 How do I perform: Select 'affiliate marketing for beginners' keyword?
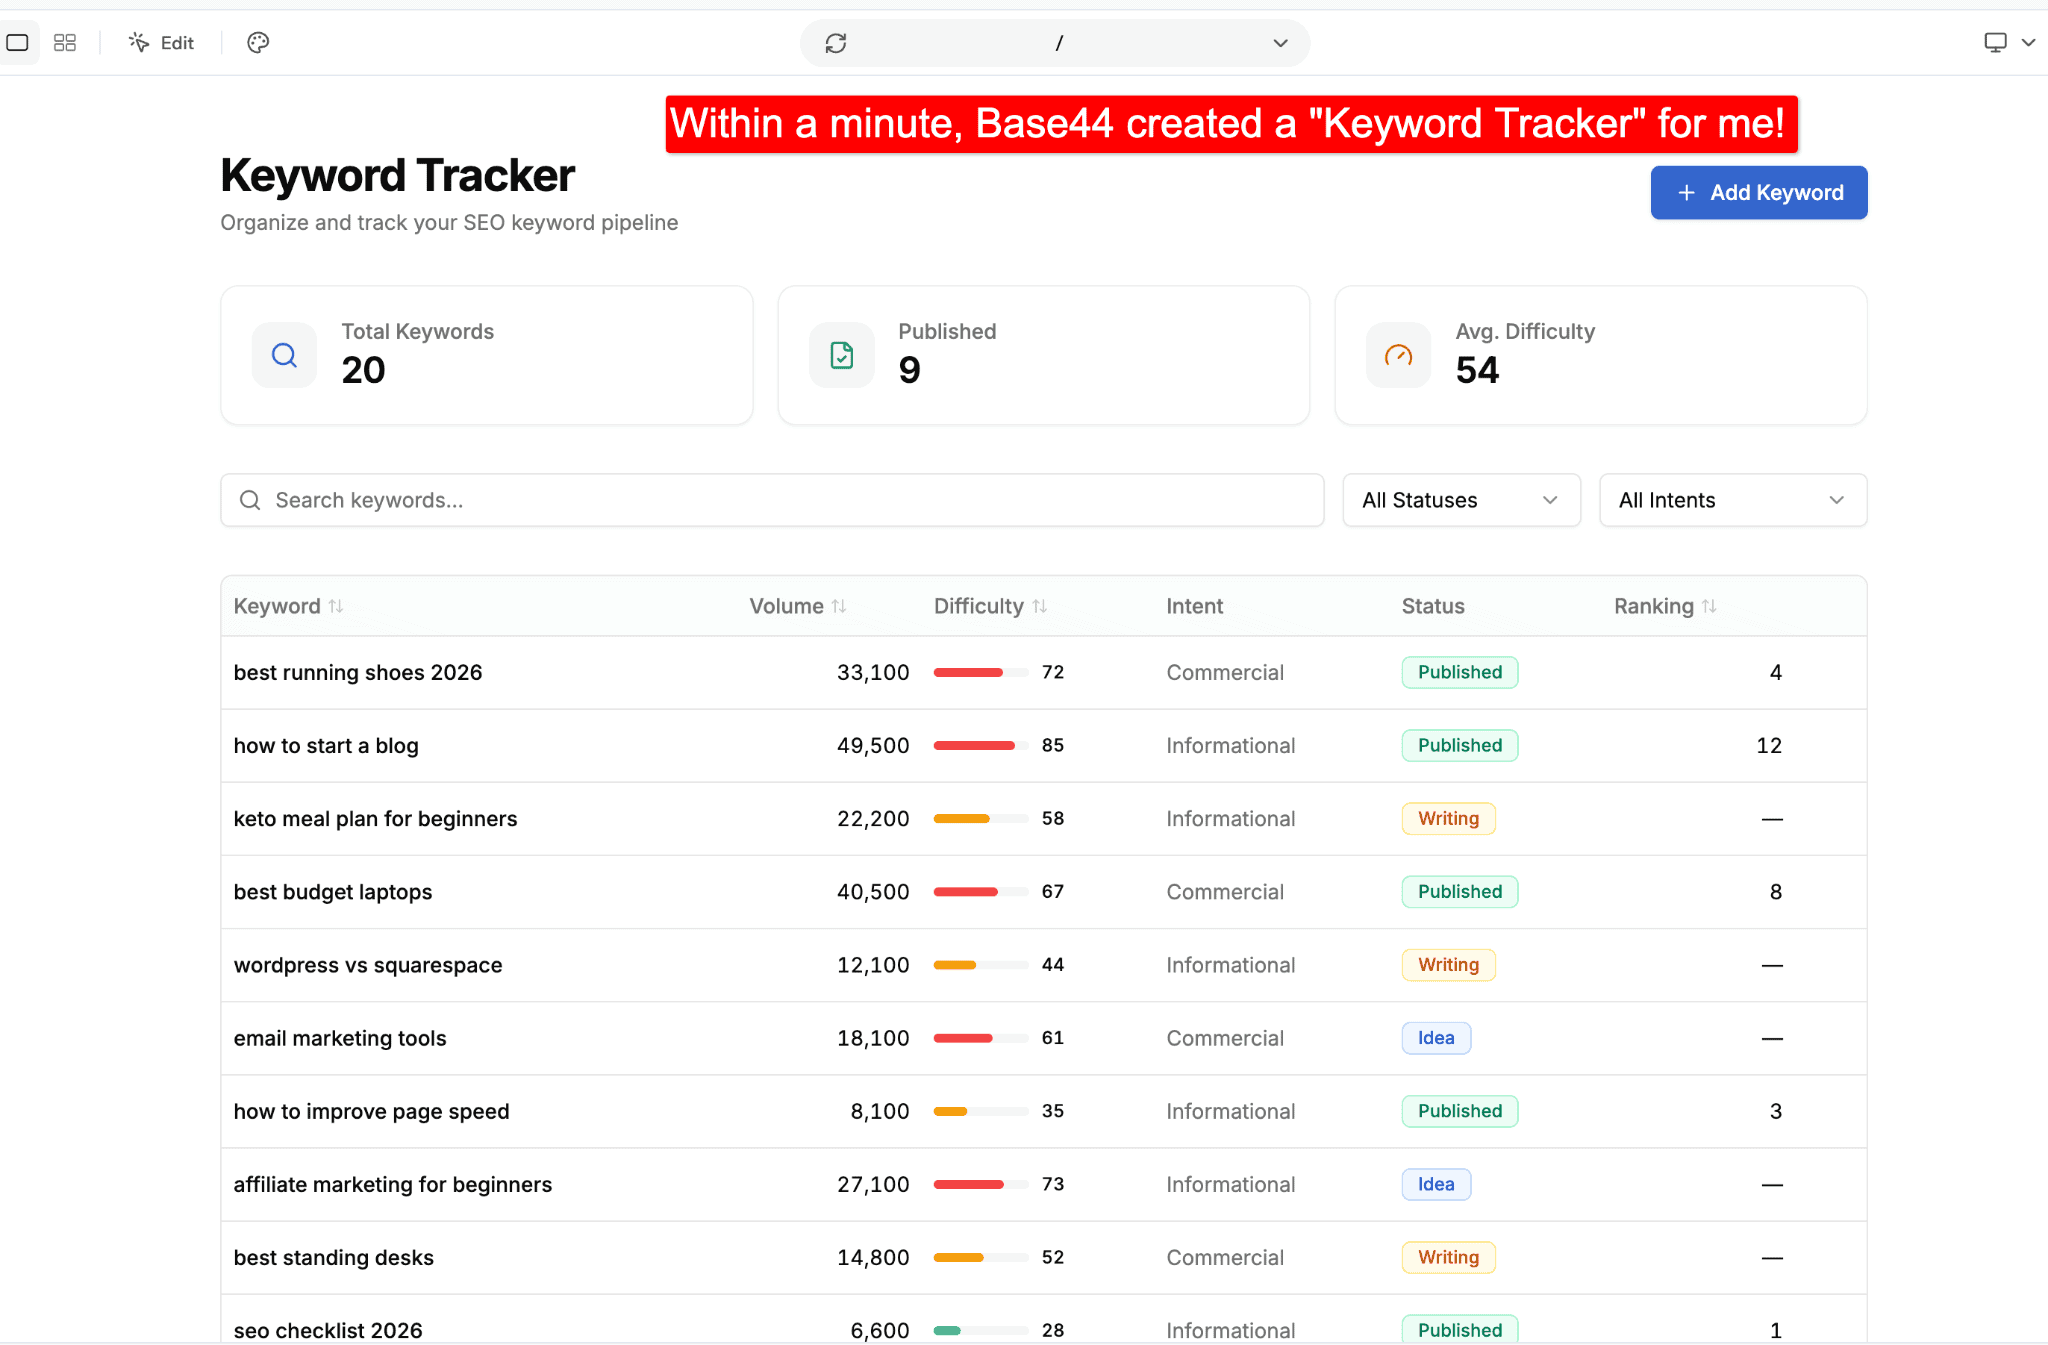(393, 1185)
